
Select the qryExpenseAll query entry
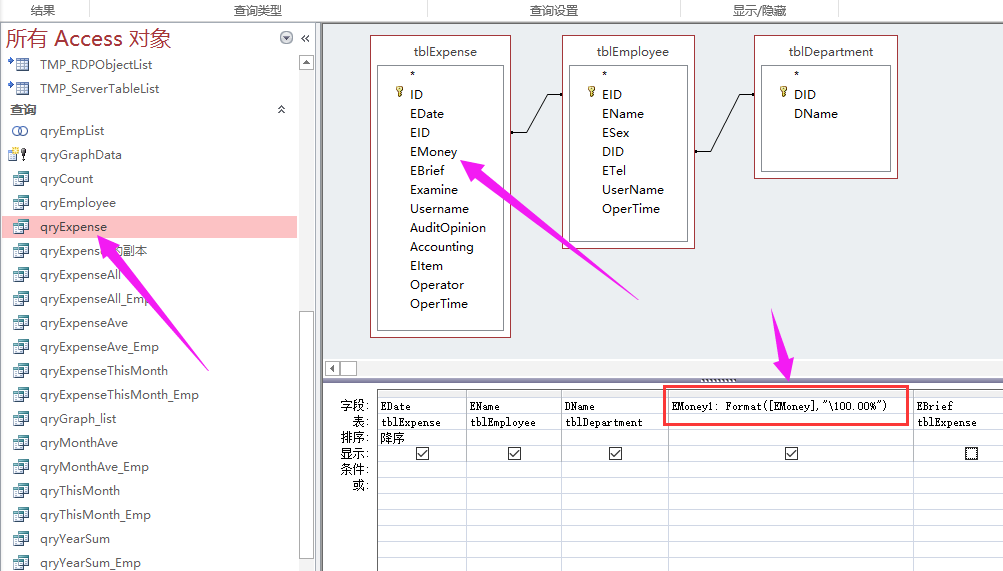point(80,275)
